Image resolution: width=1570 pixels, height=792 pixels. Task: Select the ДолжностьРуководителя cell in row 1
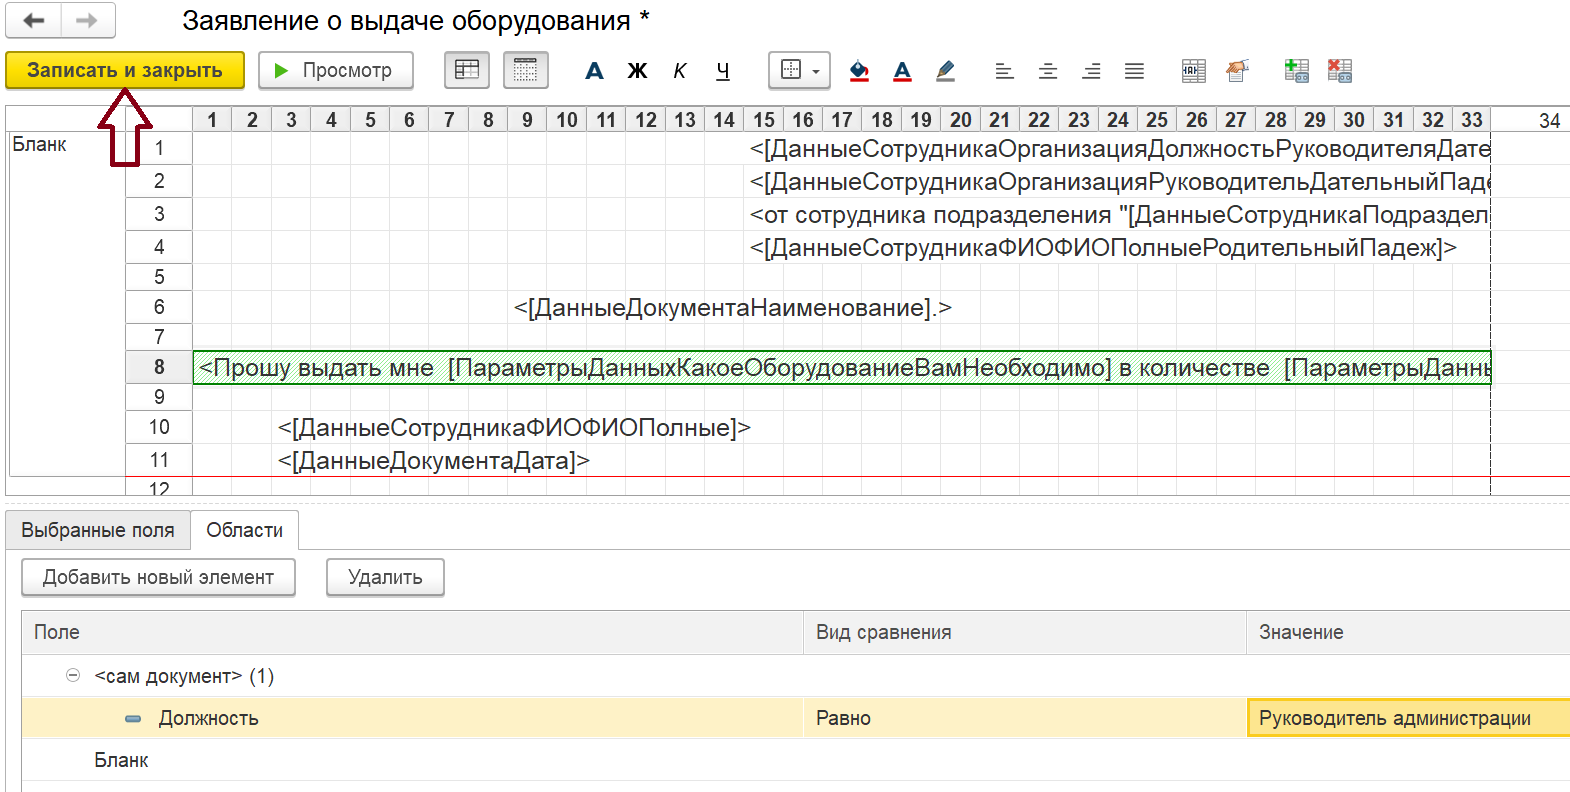click(1119, 149)
